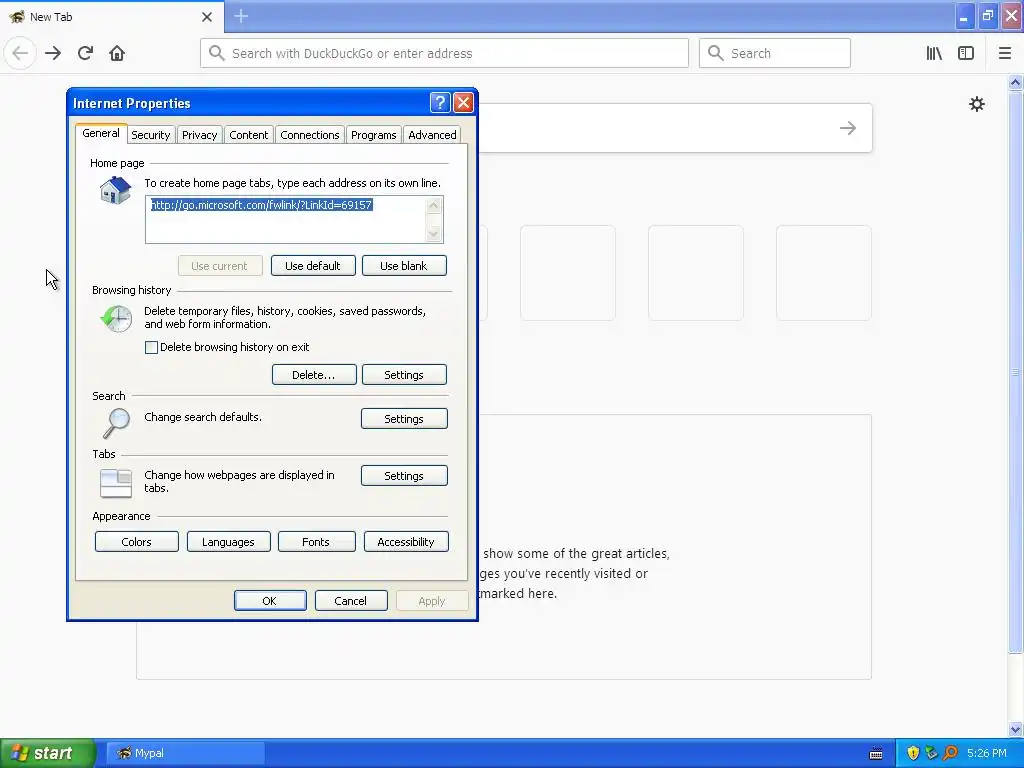This screenshot has width=1024, height=768.
Task: Open a new tab with plus icon
Action: click(241, 16)
